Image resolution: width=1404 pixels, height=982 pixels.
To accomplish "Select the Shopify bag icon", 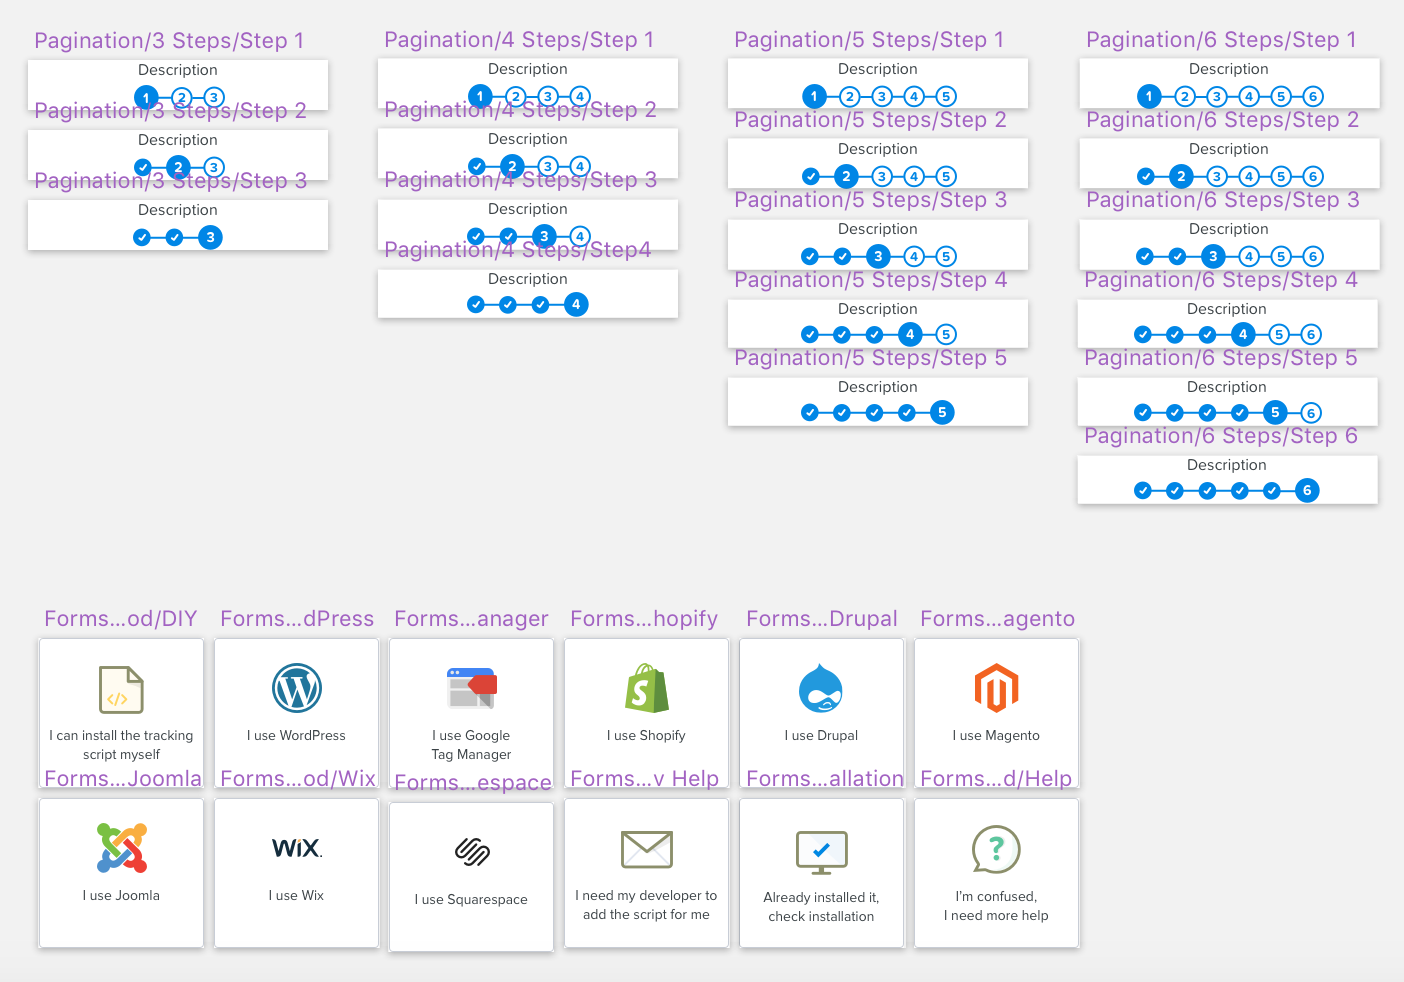I will pos(647,688).
